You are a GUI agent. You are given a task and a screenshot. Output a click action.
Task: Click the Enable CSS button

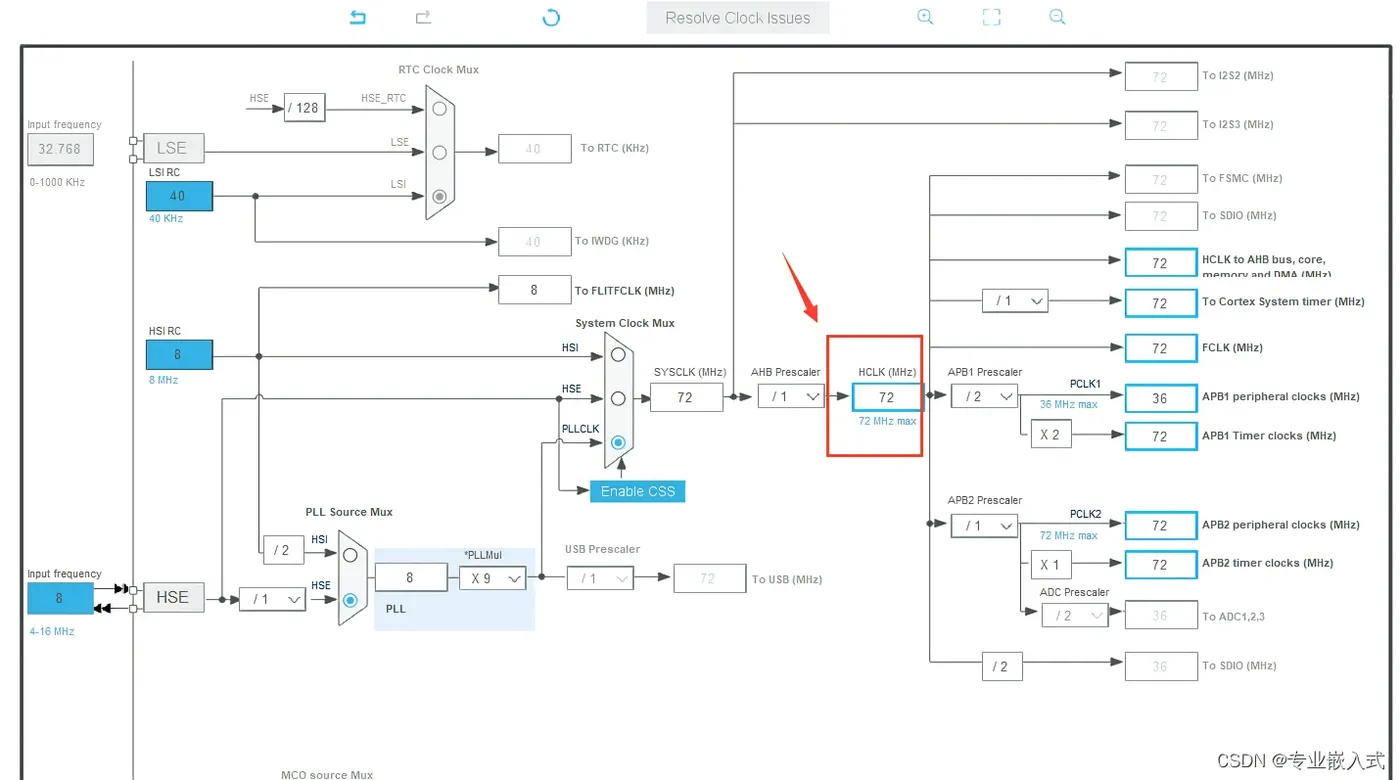638,491
